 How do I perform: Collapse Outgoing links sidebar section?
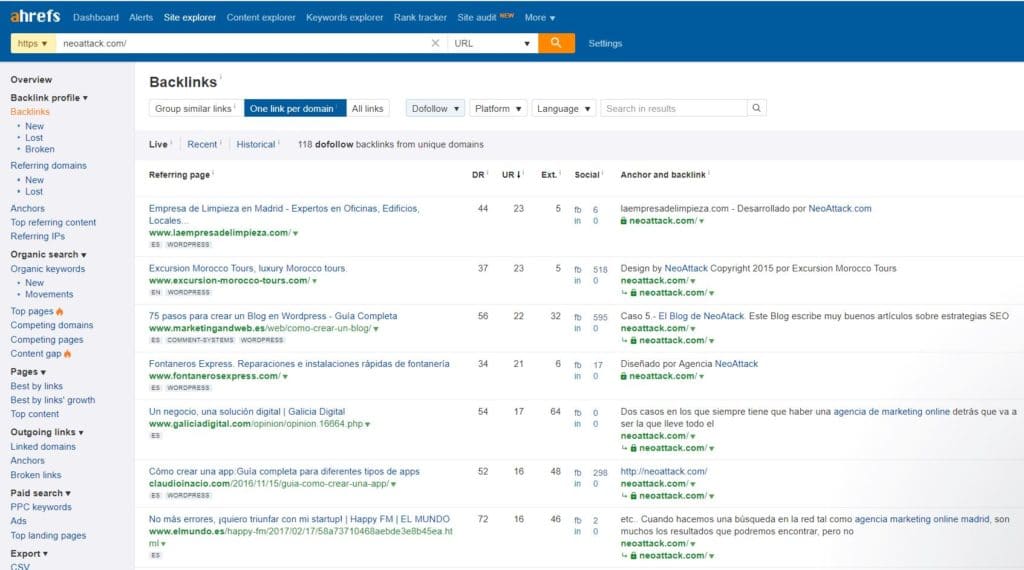click(47, 432)
